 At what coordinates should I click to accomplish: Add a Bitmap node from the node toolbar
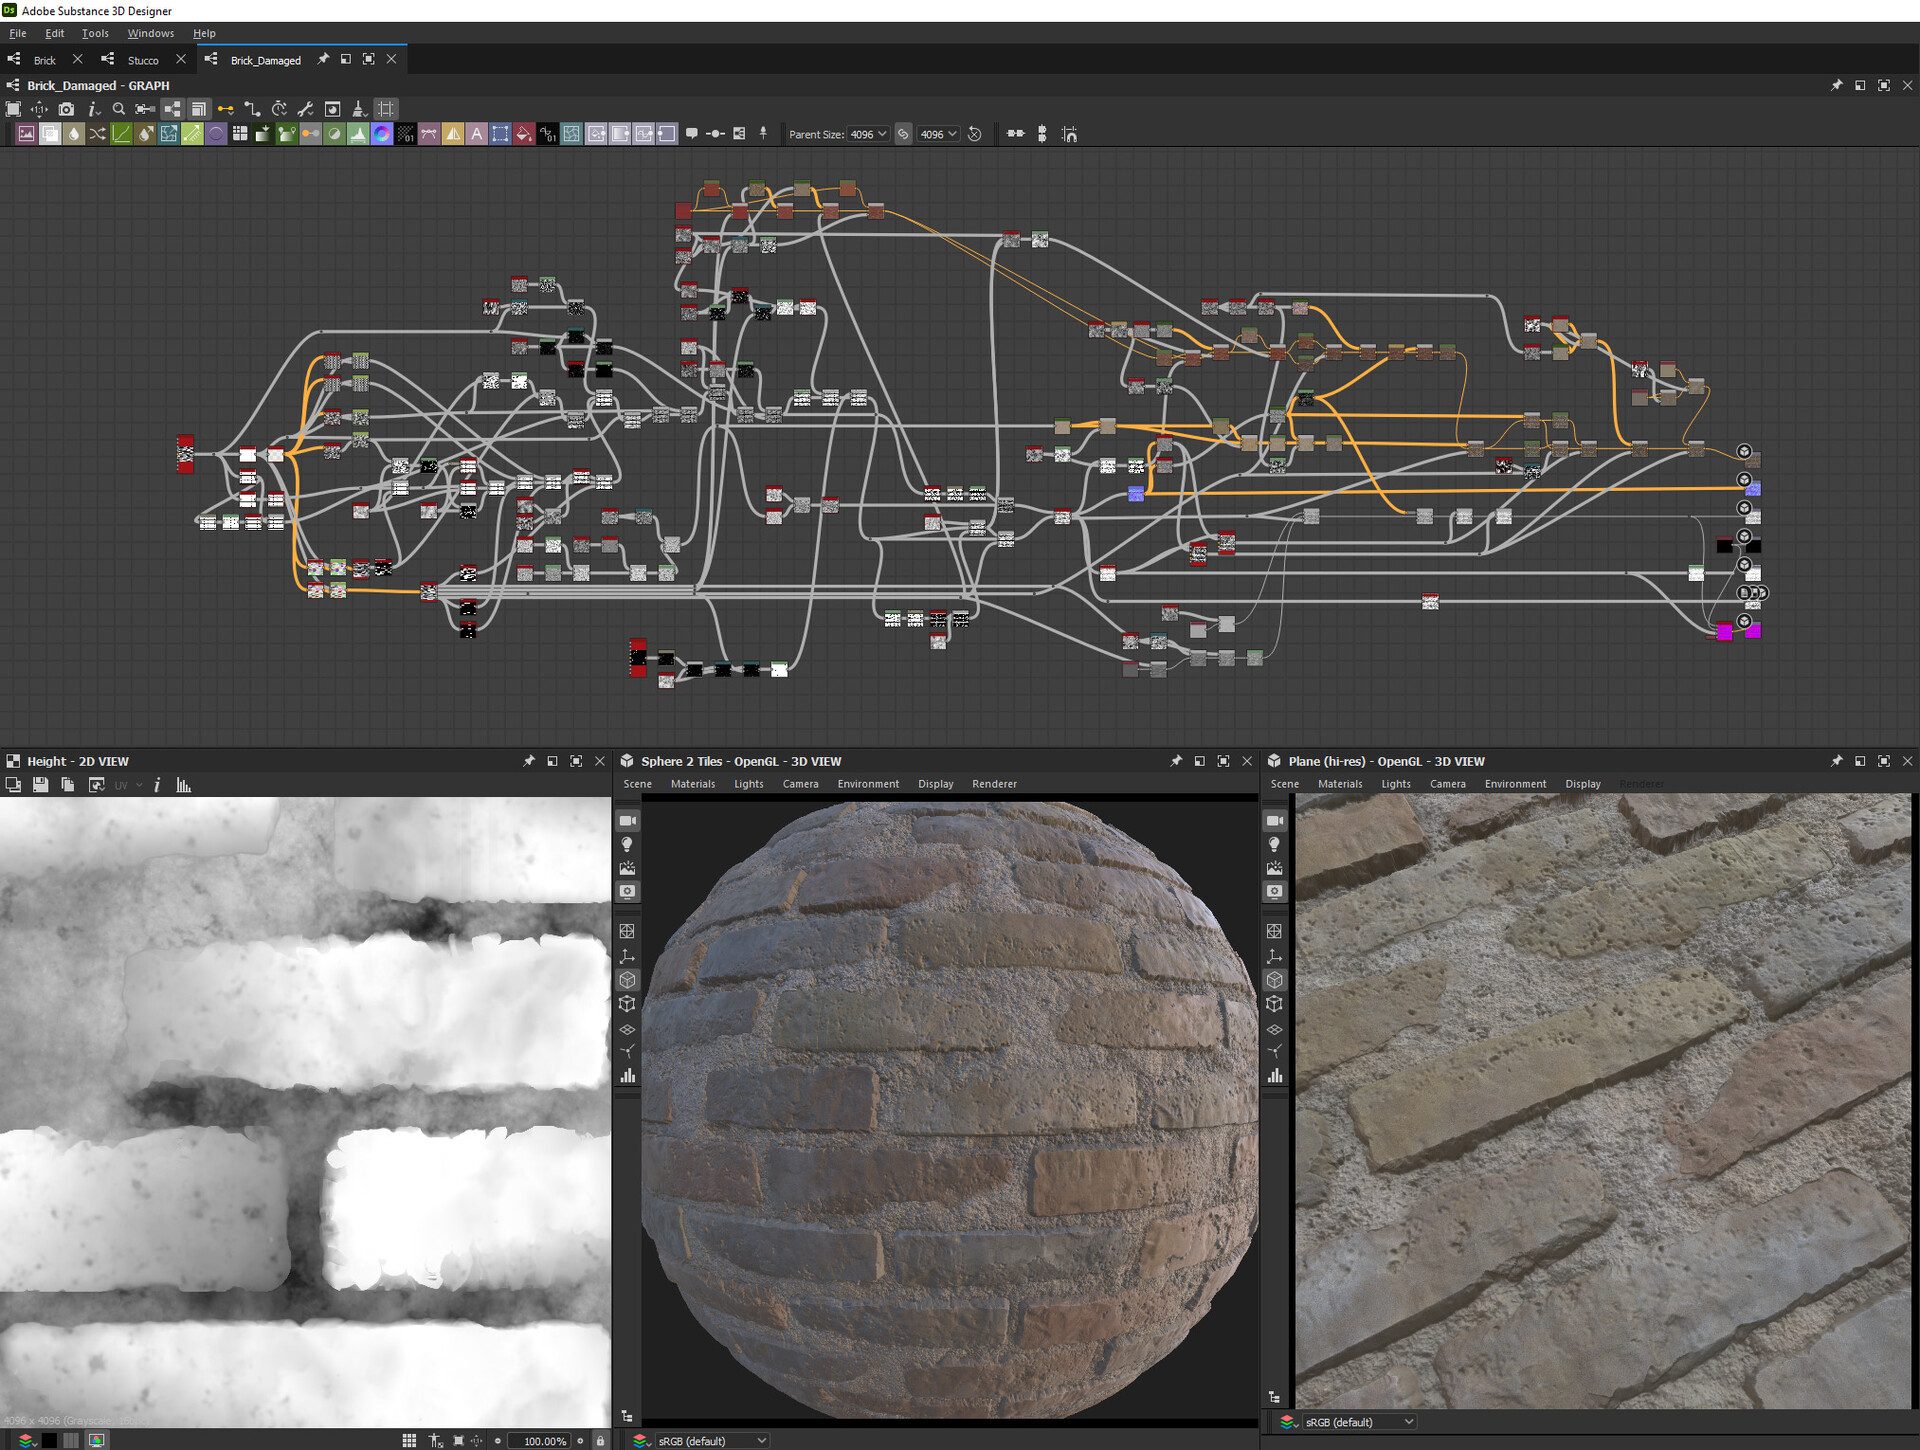(x=26, y=134)
